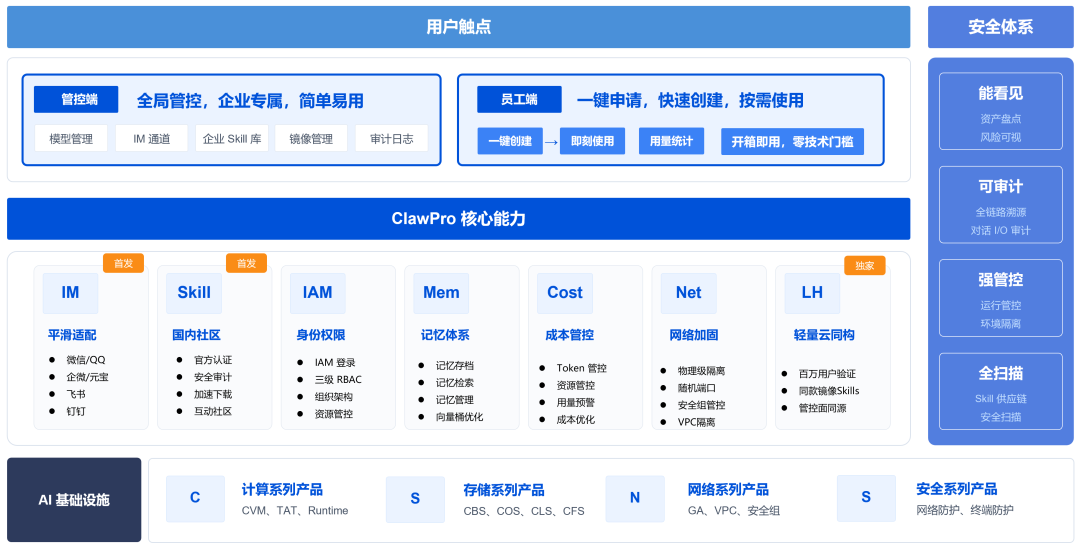Viewport: 1080px width, 548px height.
Task: Click the Skill icon tile
Action: [x=194, y=293]
